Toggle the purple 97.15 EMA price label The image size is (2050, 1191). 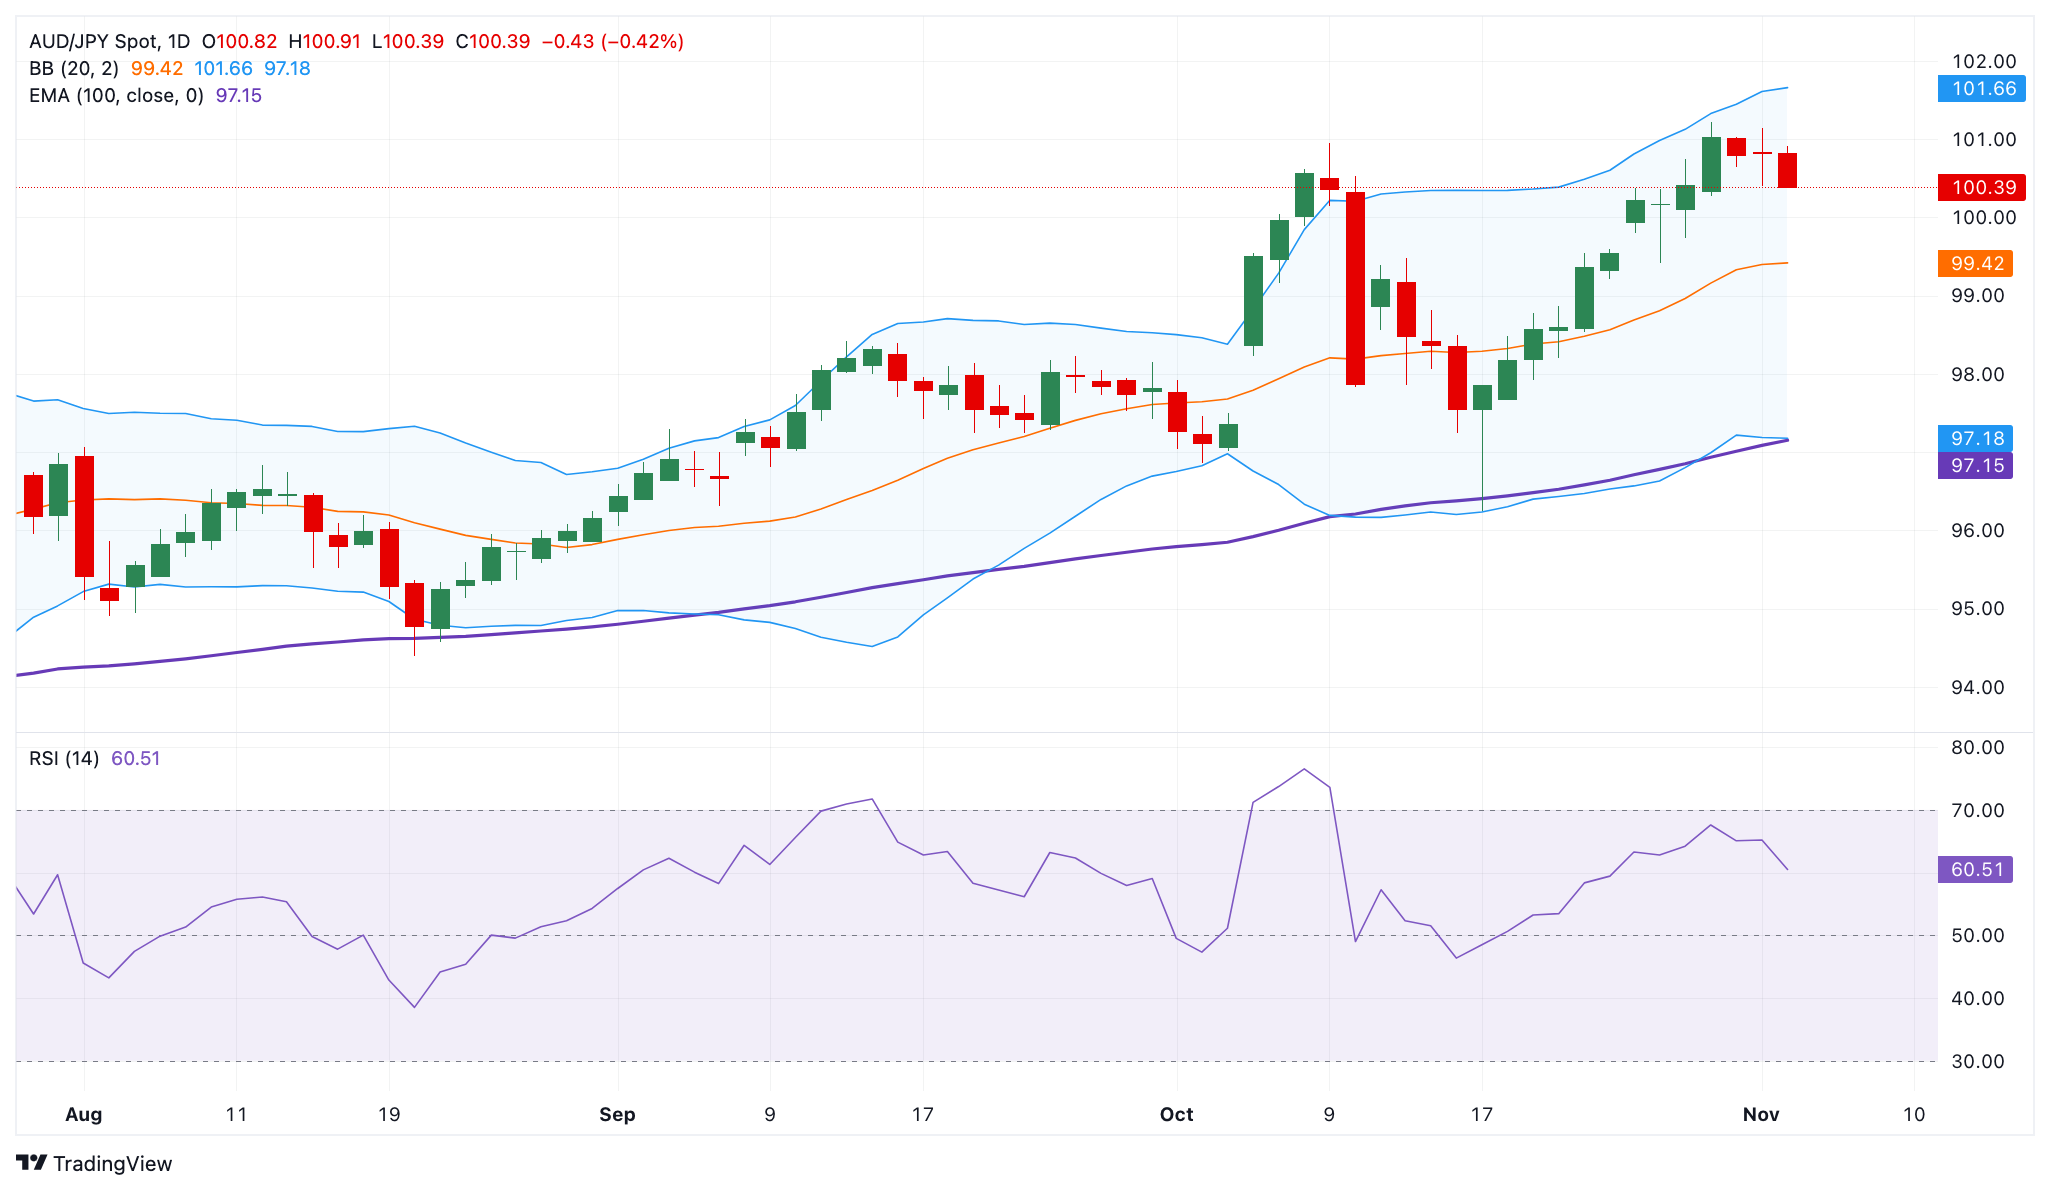tap(1977, 466)
